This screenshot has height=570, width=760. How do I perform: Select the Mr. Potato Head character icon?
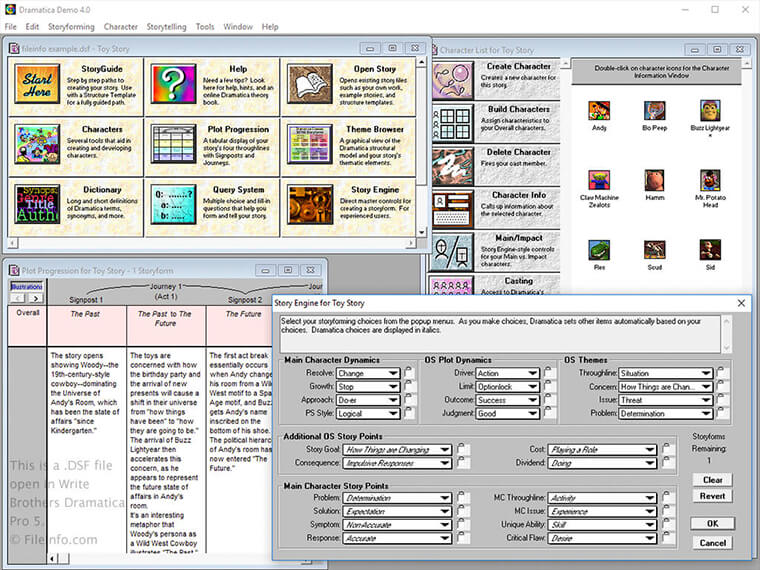click(710, 180)
